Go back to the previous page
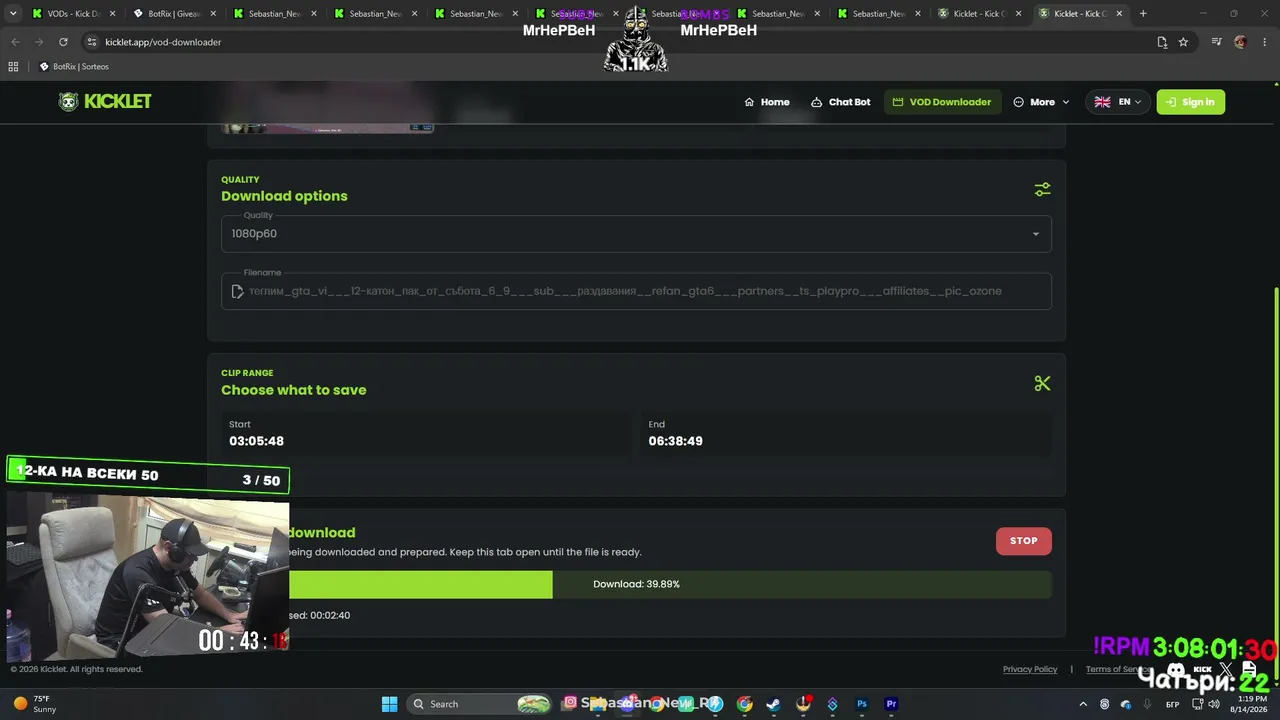The width and height of the screenshot is (1280, 720). click(x=15, y=42)
